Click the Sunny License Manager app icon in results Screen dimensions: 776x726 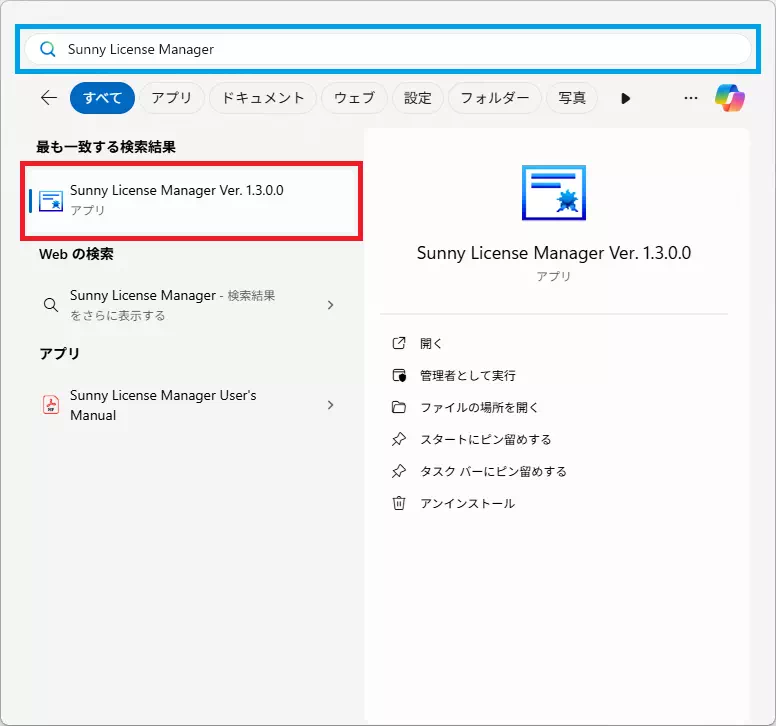tap(51, 201)
